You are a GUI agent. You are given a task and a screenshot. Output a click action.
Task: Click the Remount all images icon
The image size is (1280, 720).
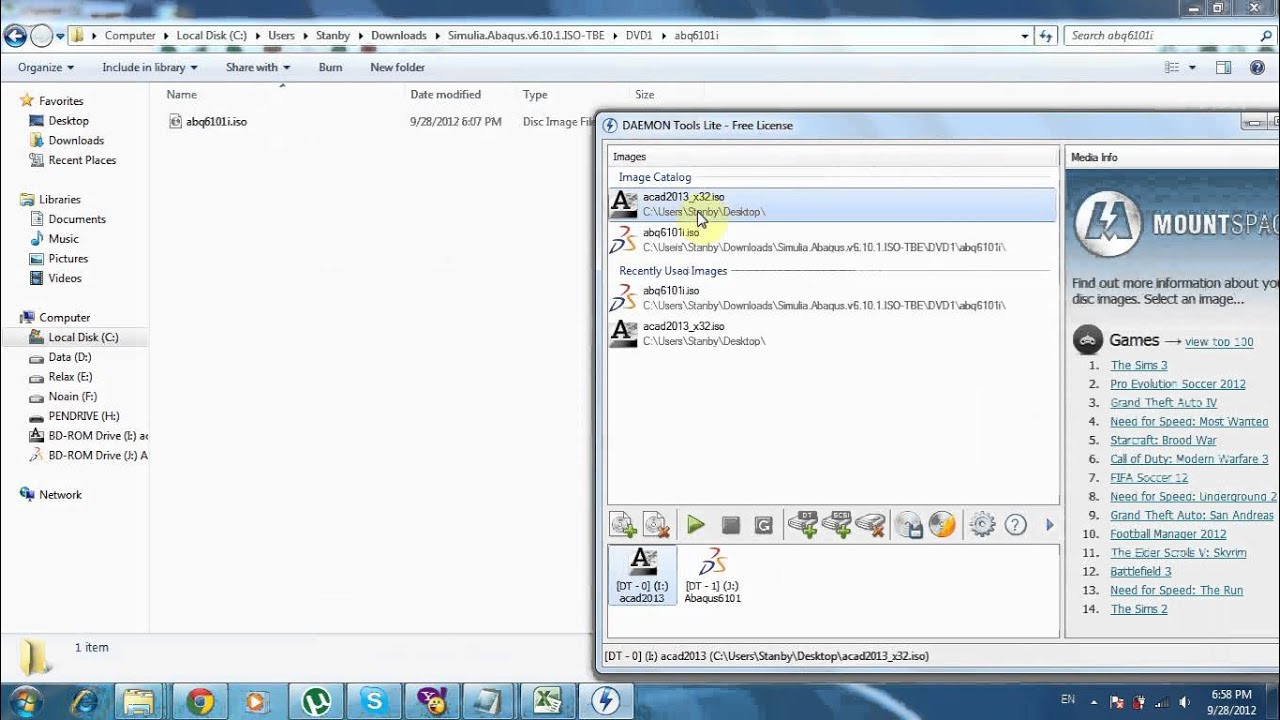764,525
